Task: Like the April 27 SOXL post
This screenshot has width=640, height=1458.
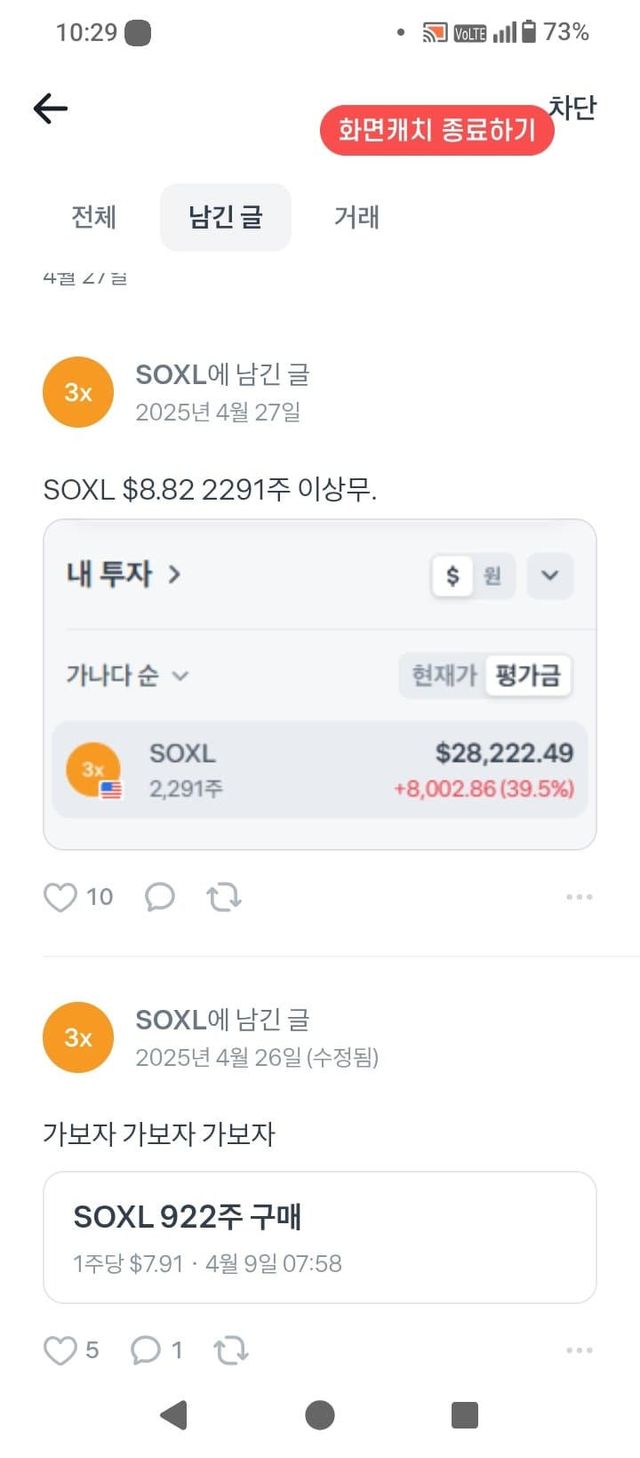Action: (x=61, y=897)
